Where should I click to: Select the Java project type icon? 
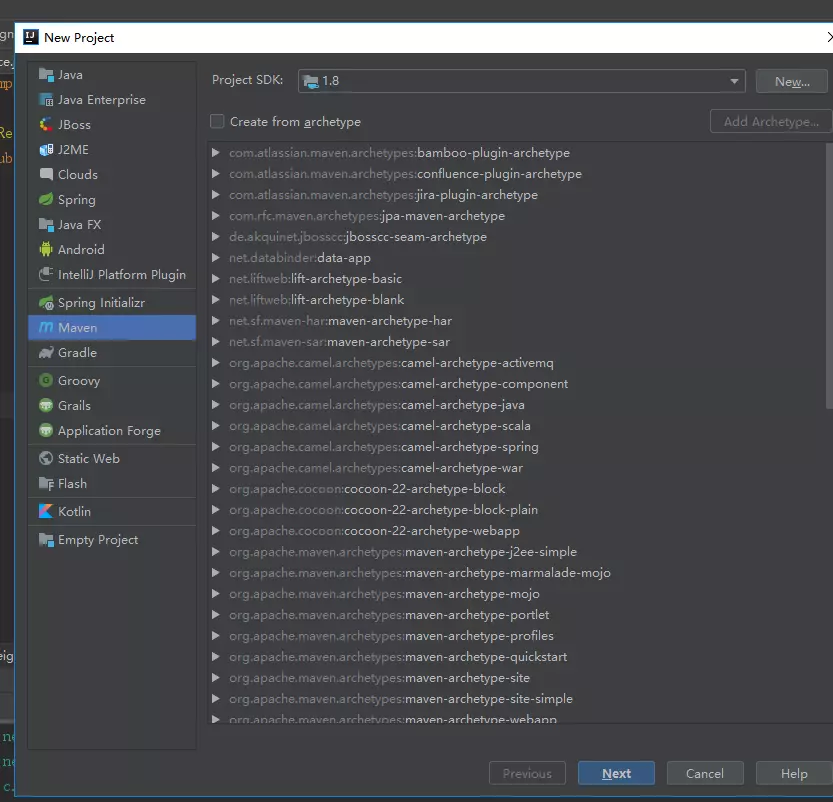[x=46, y=75]
